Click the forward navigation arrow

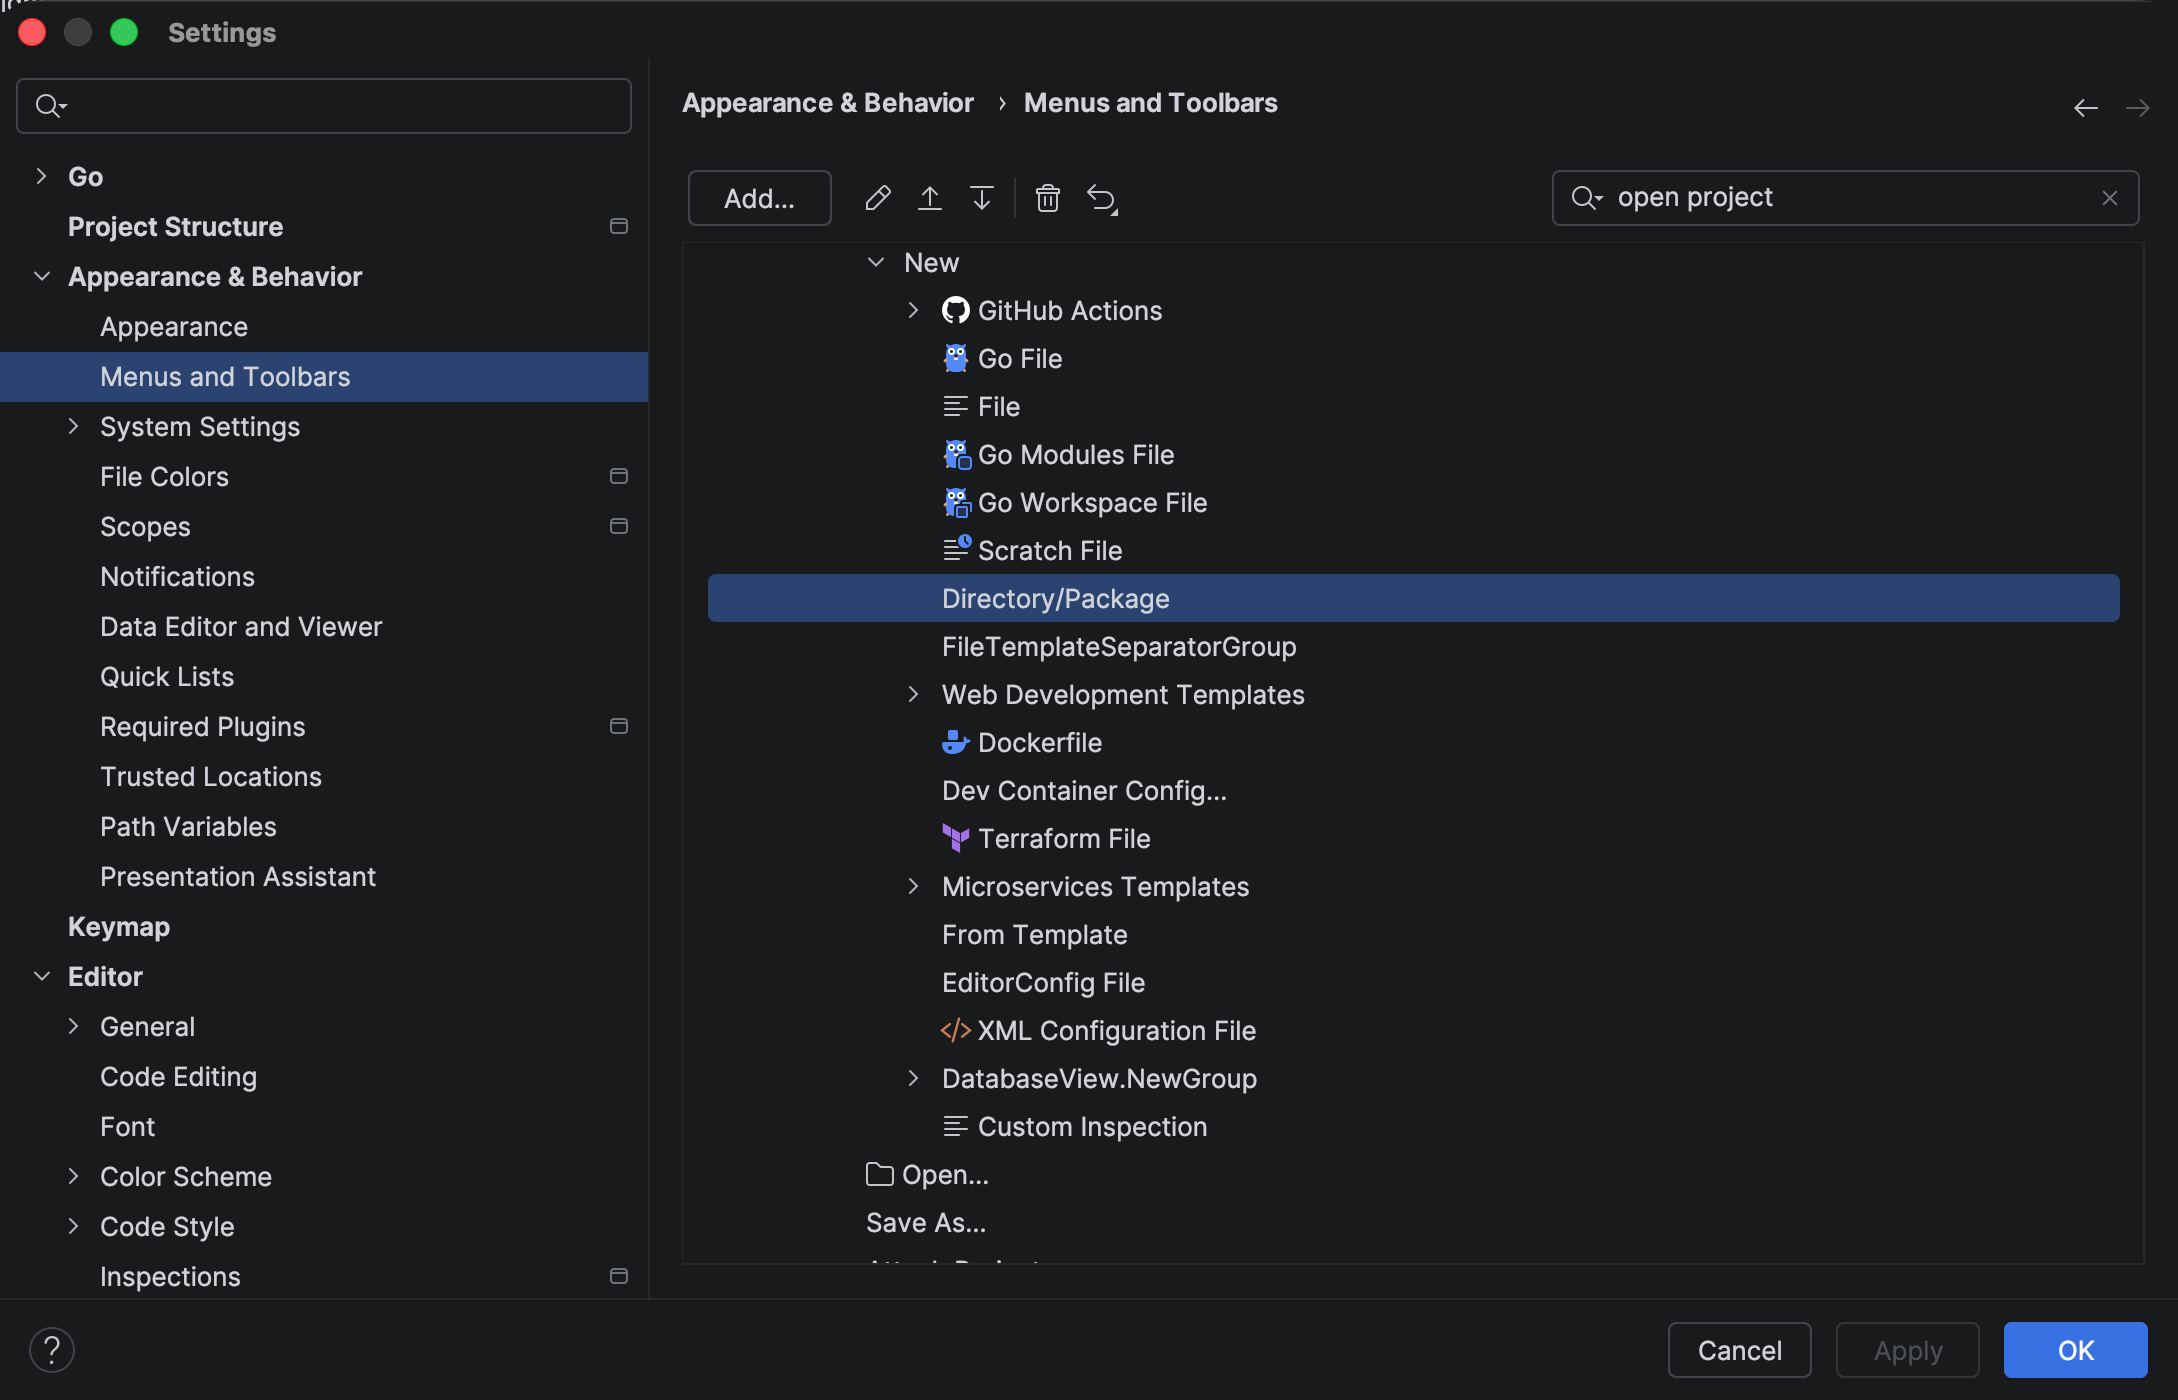pyautogui.click(x=2138, y=107)
